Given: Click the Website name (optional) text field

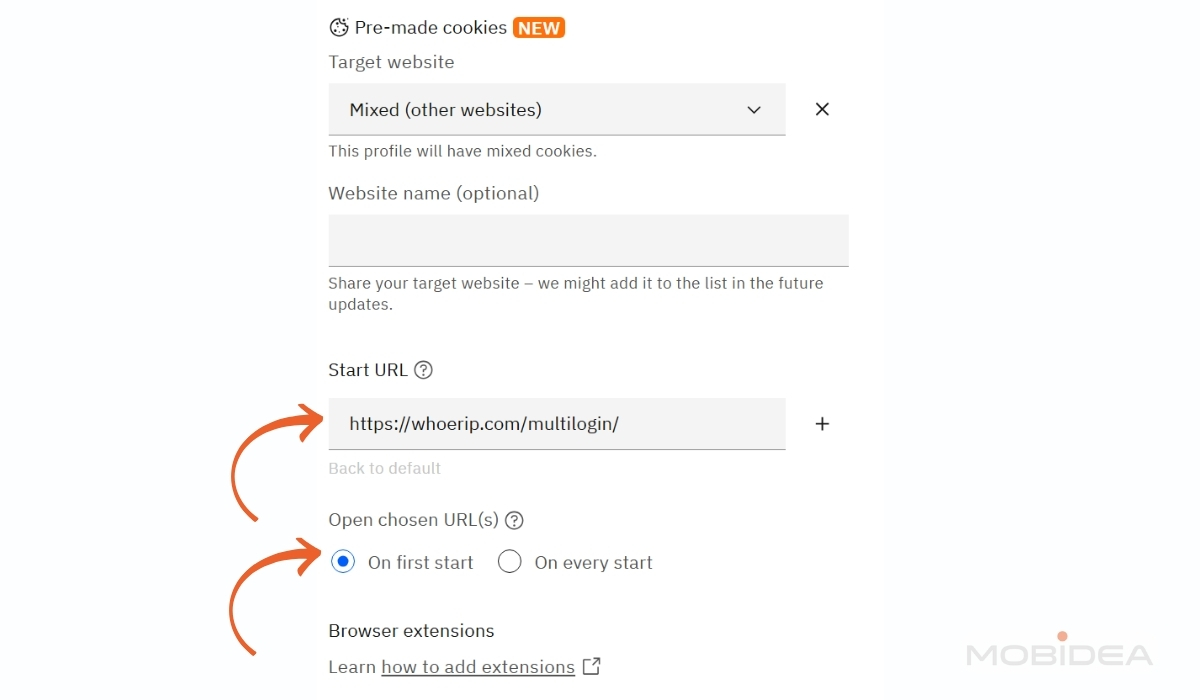Looking at the screenshot, I should coord(588,240).
